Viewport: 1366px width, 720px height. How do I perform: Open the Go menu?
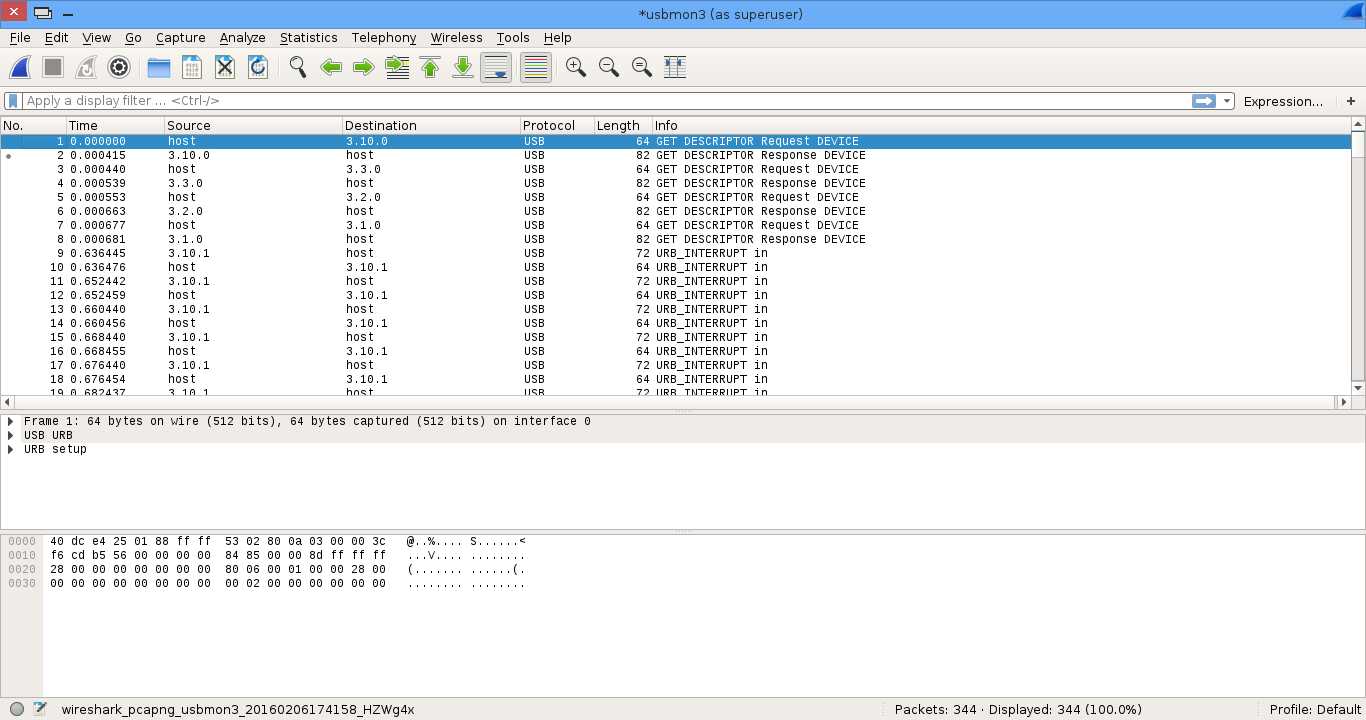tap(133, 38)
